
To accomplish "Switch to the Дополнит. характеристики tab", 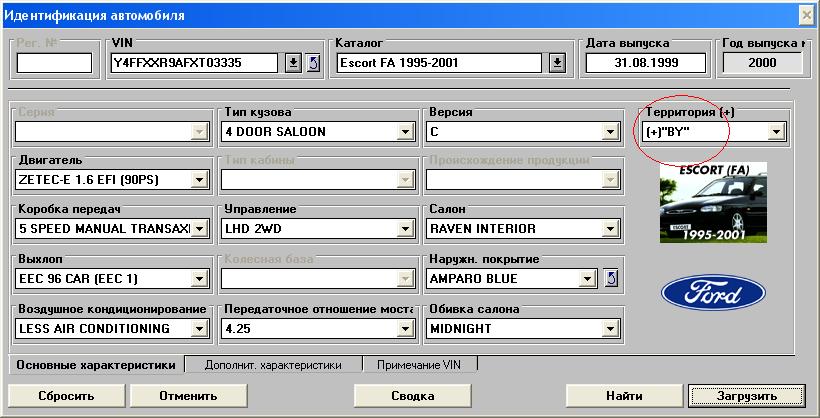I will tap(273, 365).
